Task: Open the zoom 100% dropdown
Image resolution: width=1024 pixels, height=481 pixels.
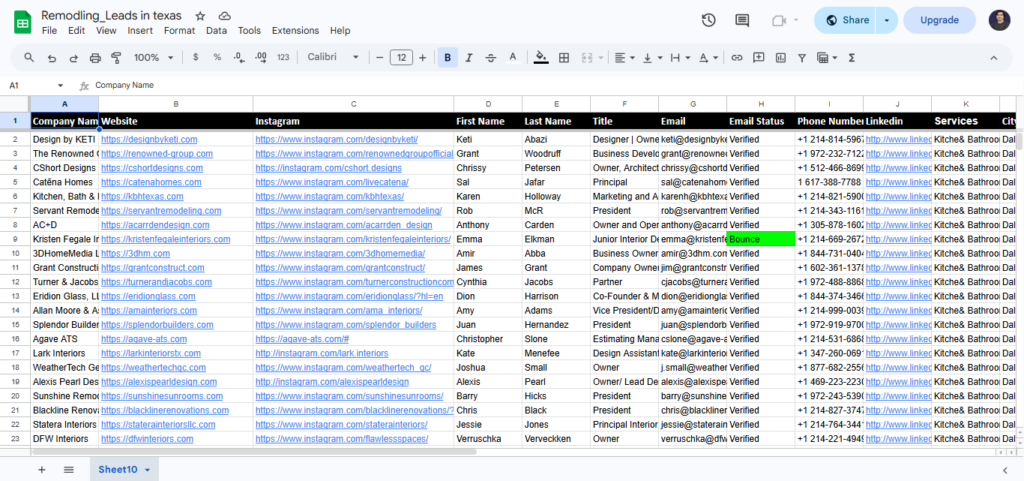Action: 153,57
